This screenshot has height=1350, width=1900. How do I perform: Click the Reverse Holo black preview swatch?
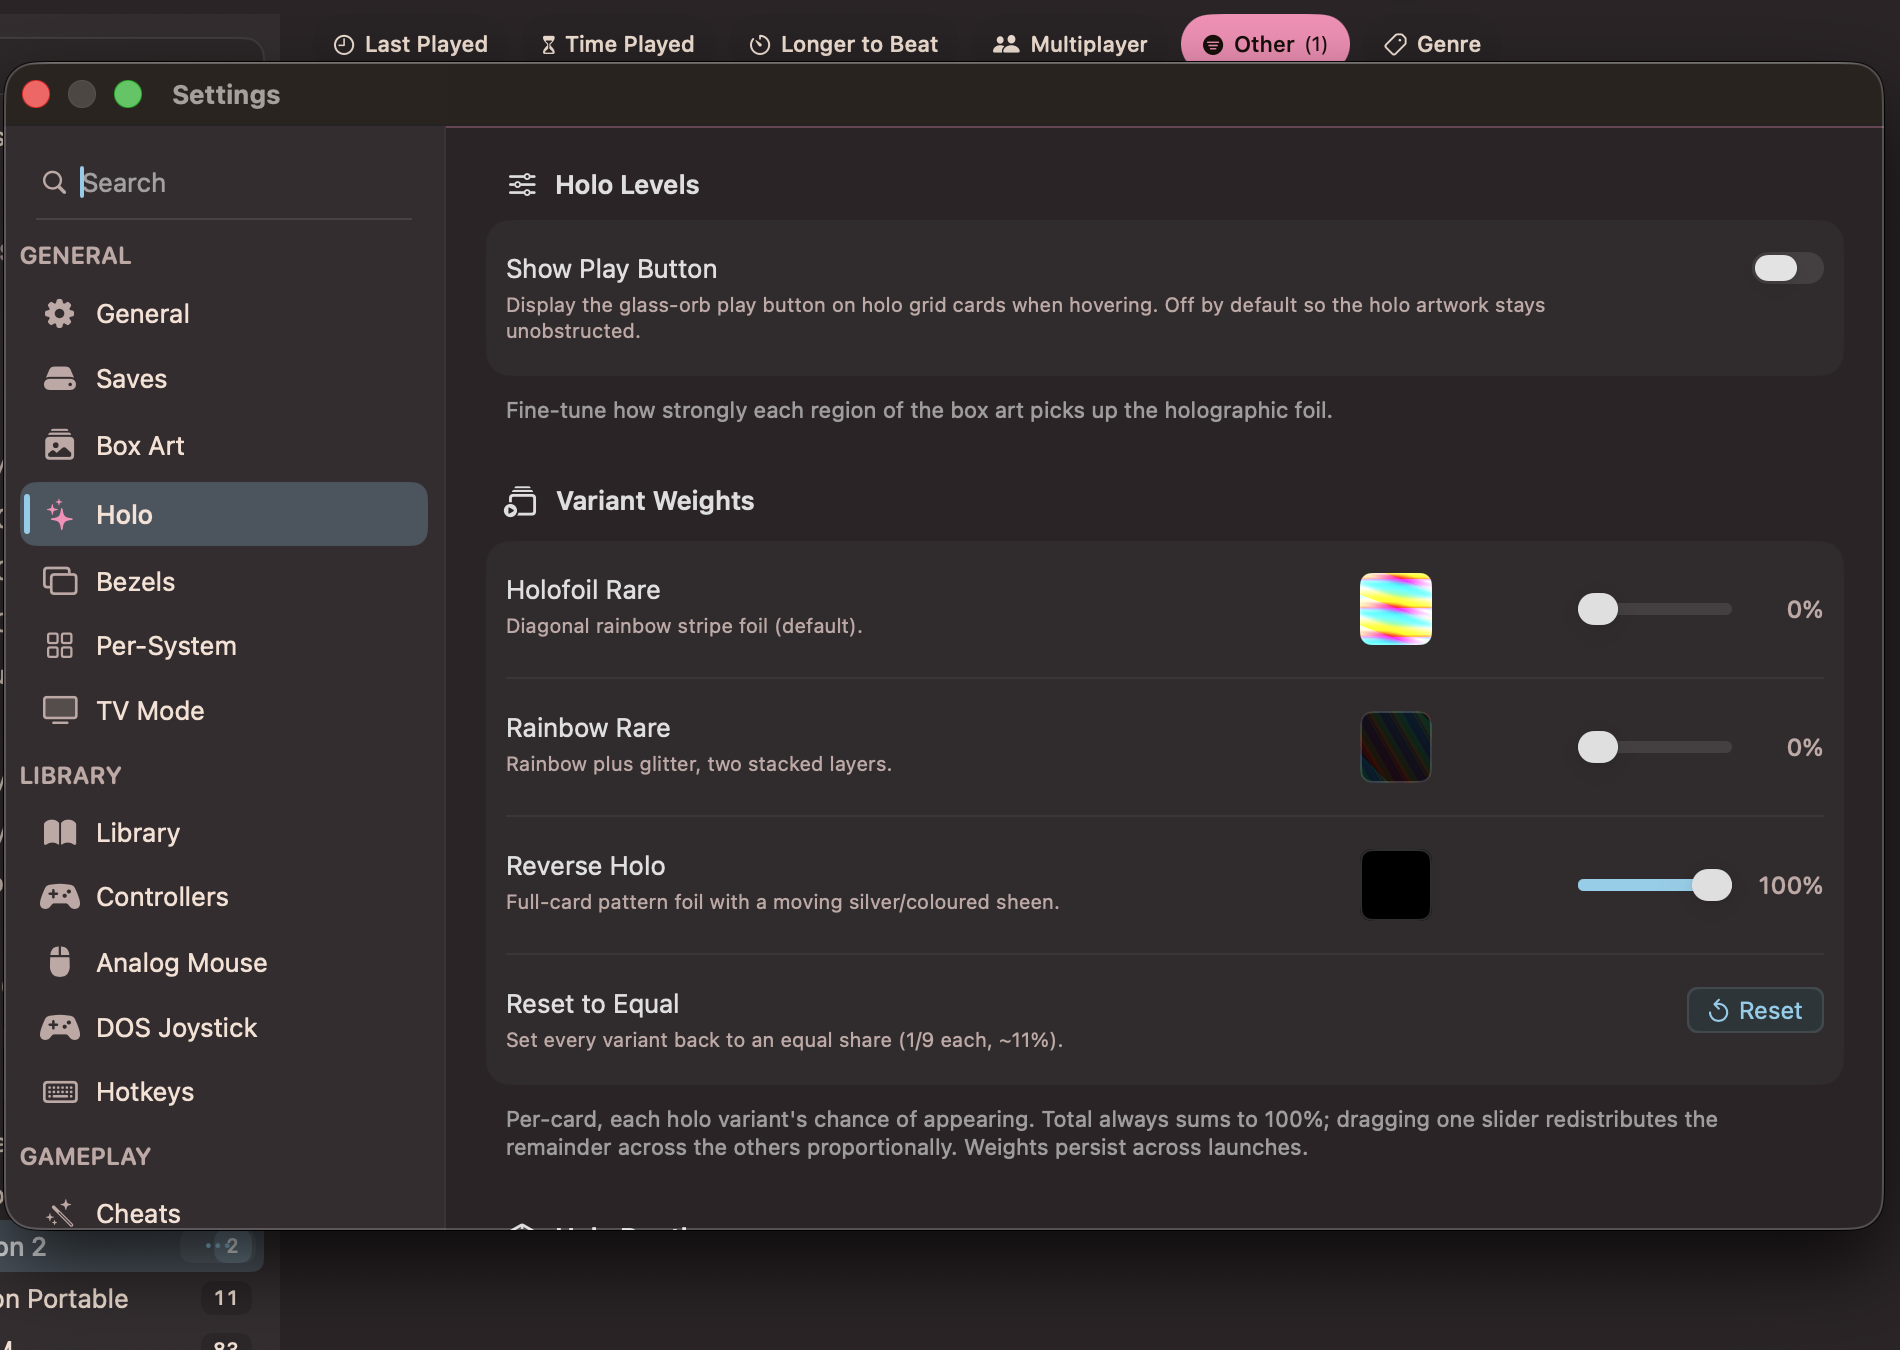(1396, 885)
